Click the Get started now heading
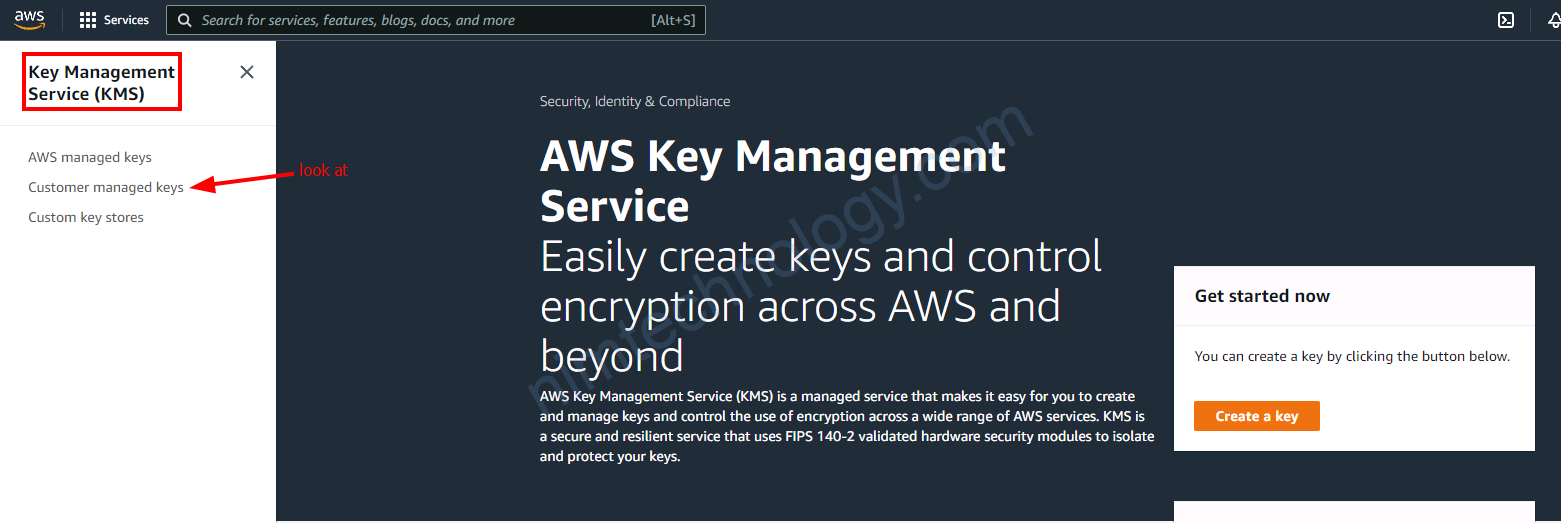The width and height of the screenshot is (1561, 523). tap(1262, 296)
